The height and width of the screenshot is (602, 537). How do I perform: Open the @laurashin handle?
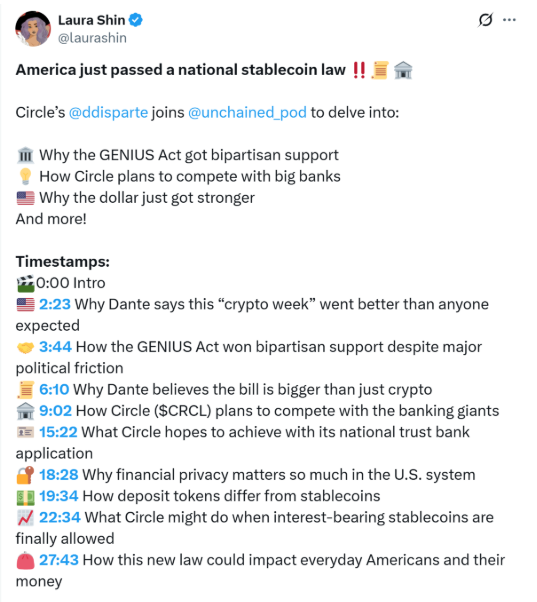tap(92, 38)
